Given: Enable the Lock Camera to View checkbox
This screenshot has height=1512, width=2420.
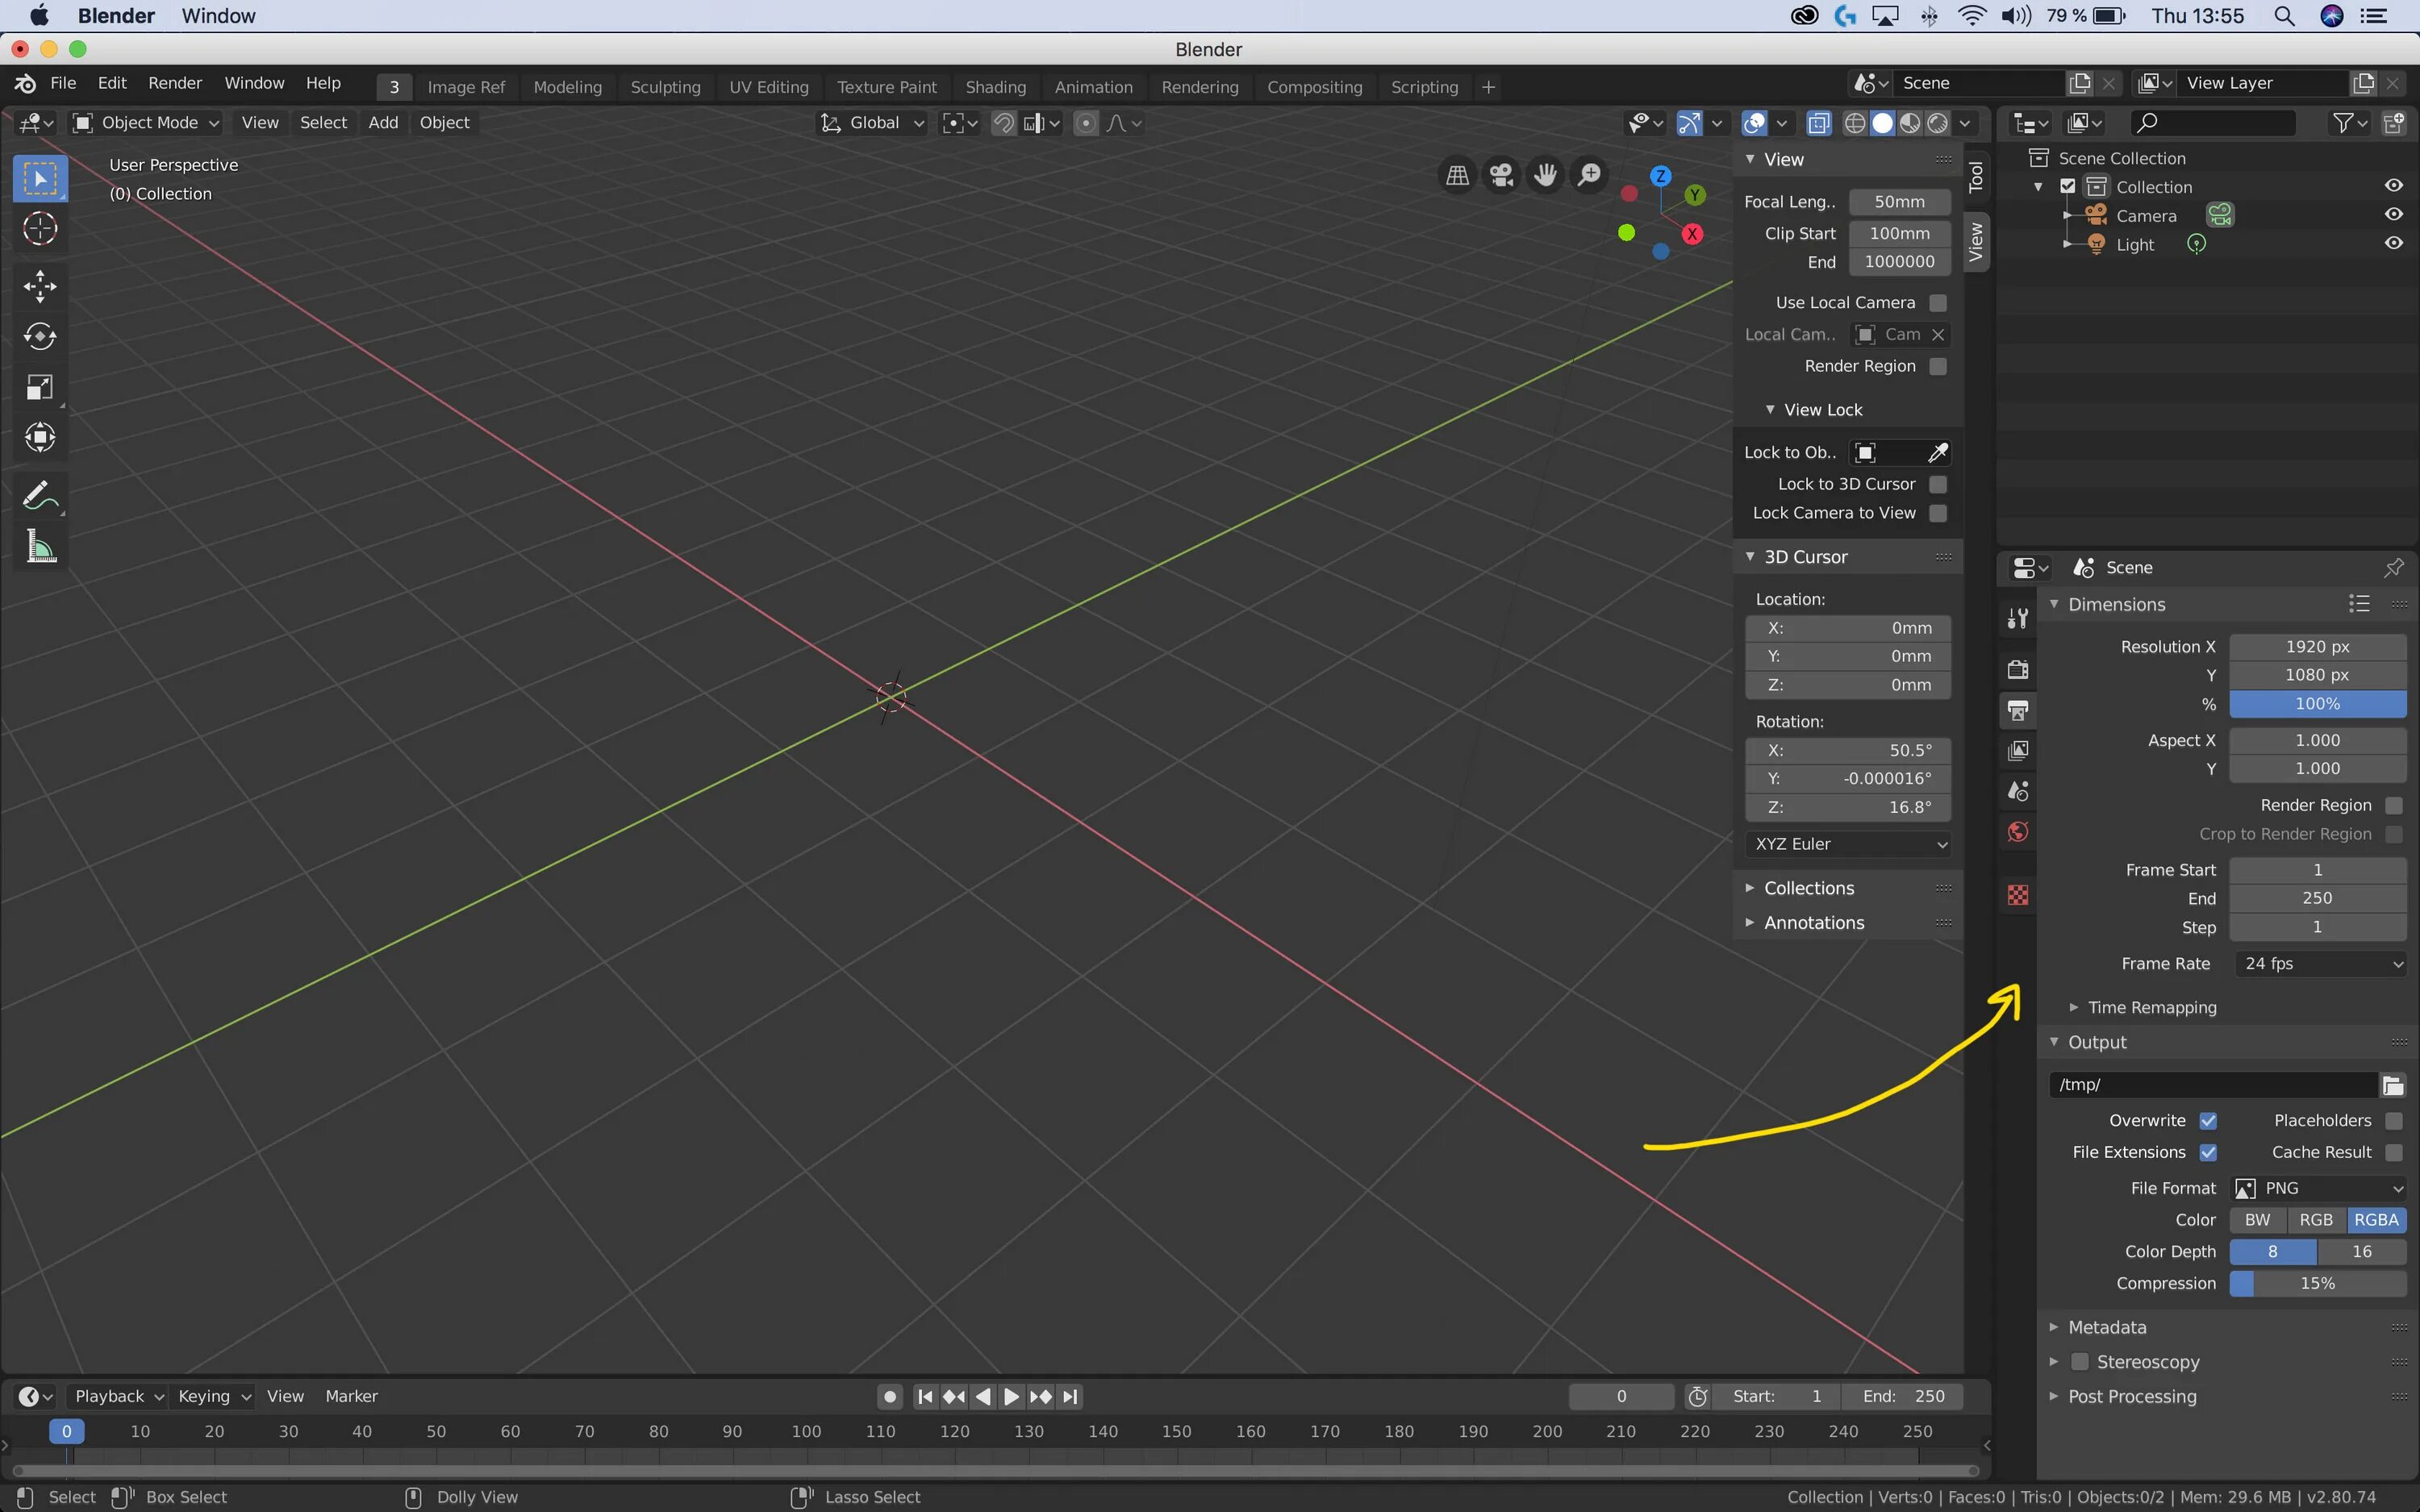Looking at the screenshot, I should tap(1938, 513).
